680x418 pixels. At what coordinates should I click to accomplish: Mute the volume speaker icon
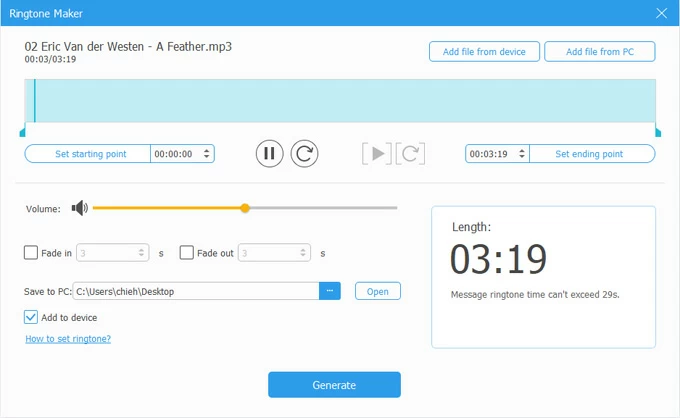79,208
